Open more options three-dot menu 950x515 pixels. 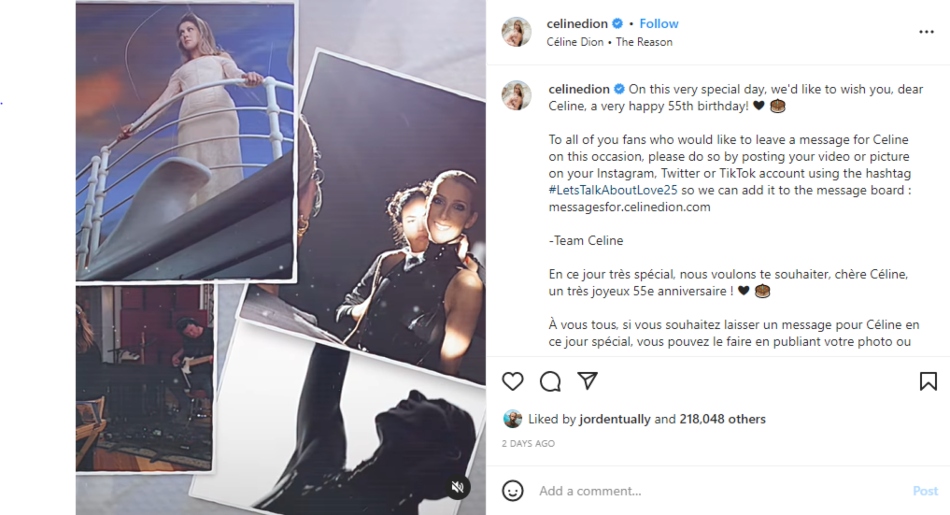[x=926, y=32]
